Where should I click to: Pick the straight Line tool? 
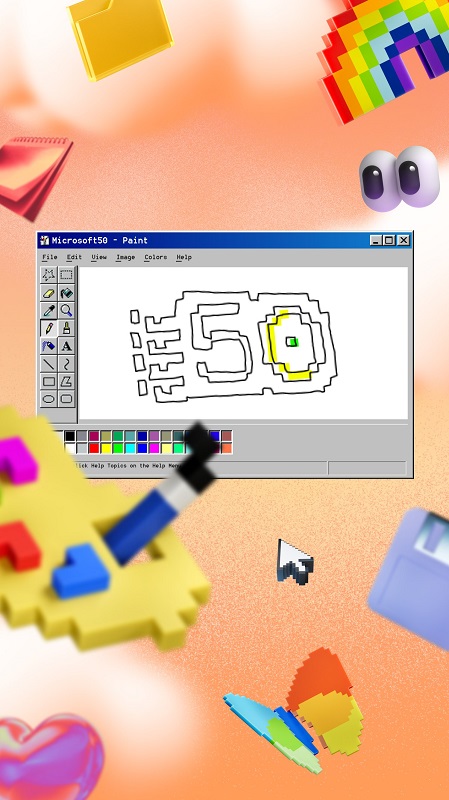[x=48, y=364]
